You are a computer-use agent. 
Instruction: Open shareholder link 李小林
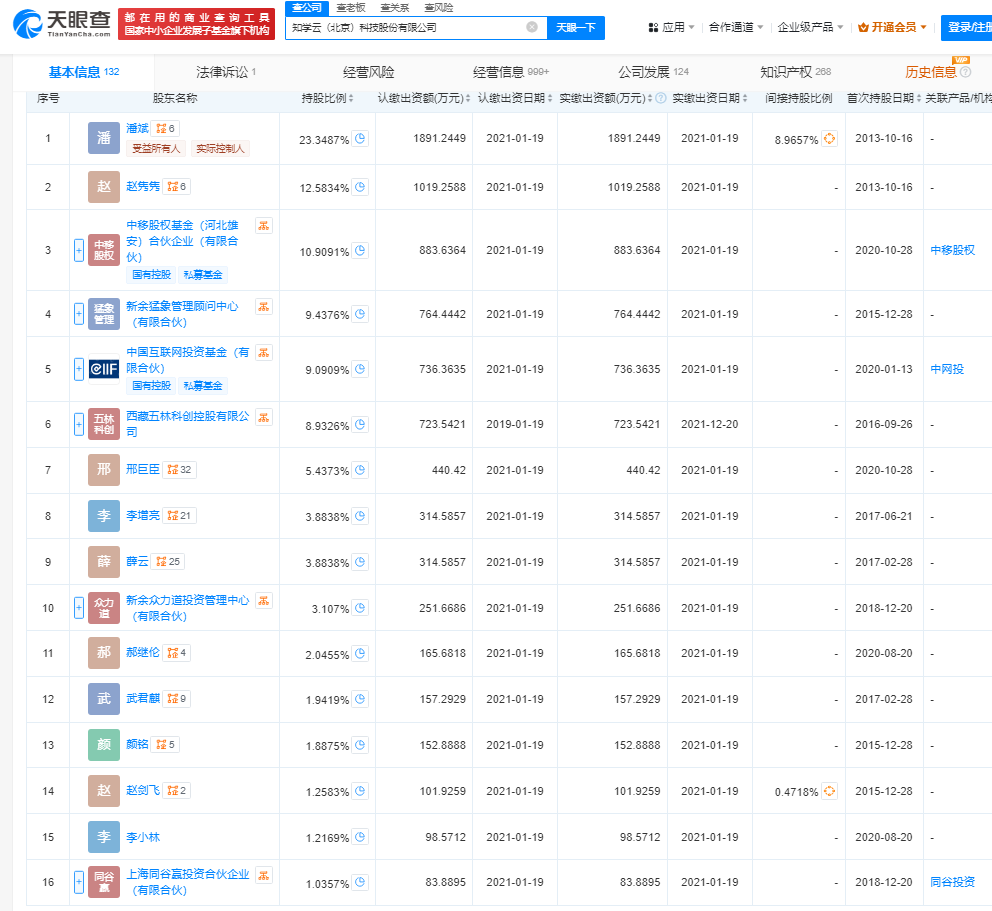coord(143,837)
